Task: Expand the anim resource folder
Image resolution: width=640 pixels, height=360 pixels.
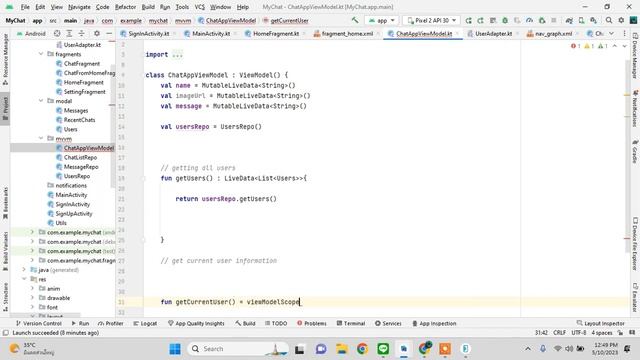Action: point(32,289)
